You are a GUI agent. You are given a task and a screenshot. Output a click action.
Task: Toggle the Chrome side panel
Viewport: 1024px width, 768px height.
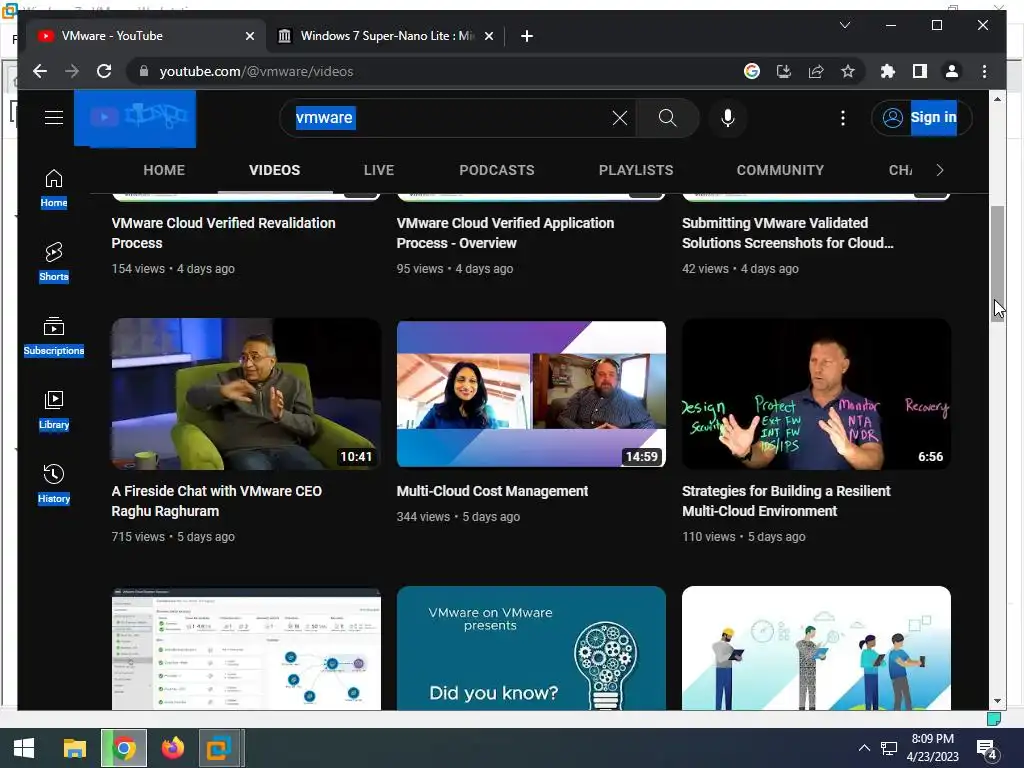coord(920,71)
